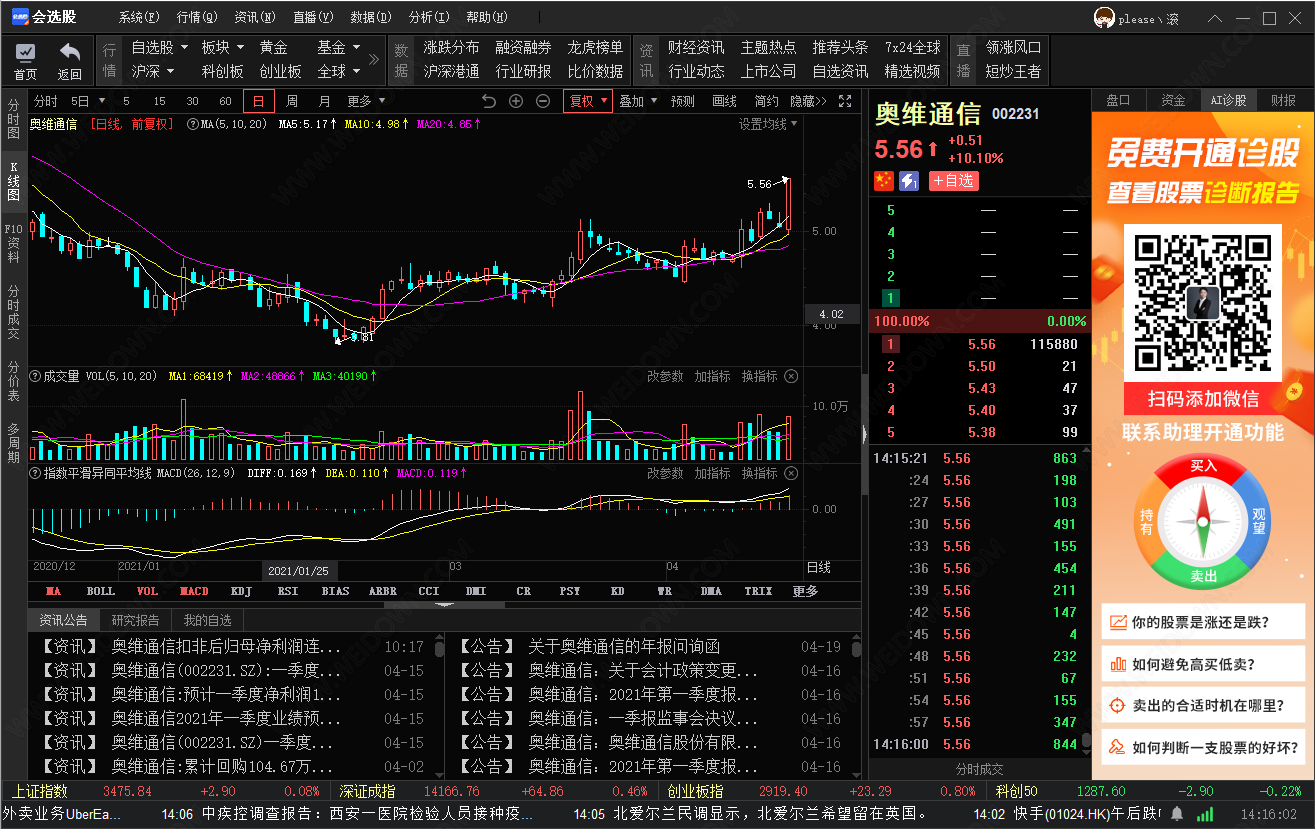
Task: Switch to 30-minute period
Action: pyautogui.click(x=192, y=101)
